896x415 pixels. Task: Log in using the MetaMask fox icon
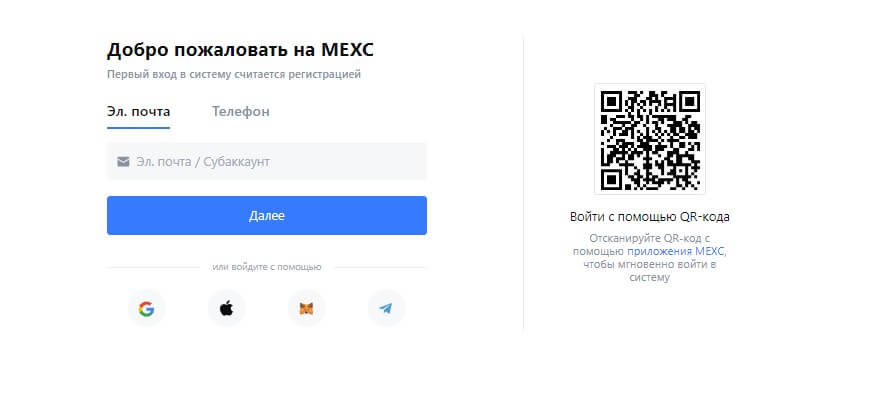coord(306,309)
